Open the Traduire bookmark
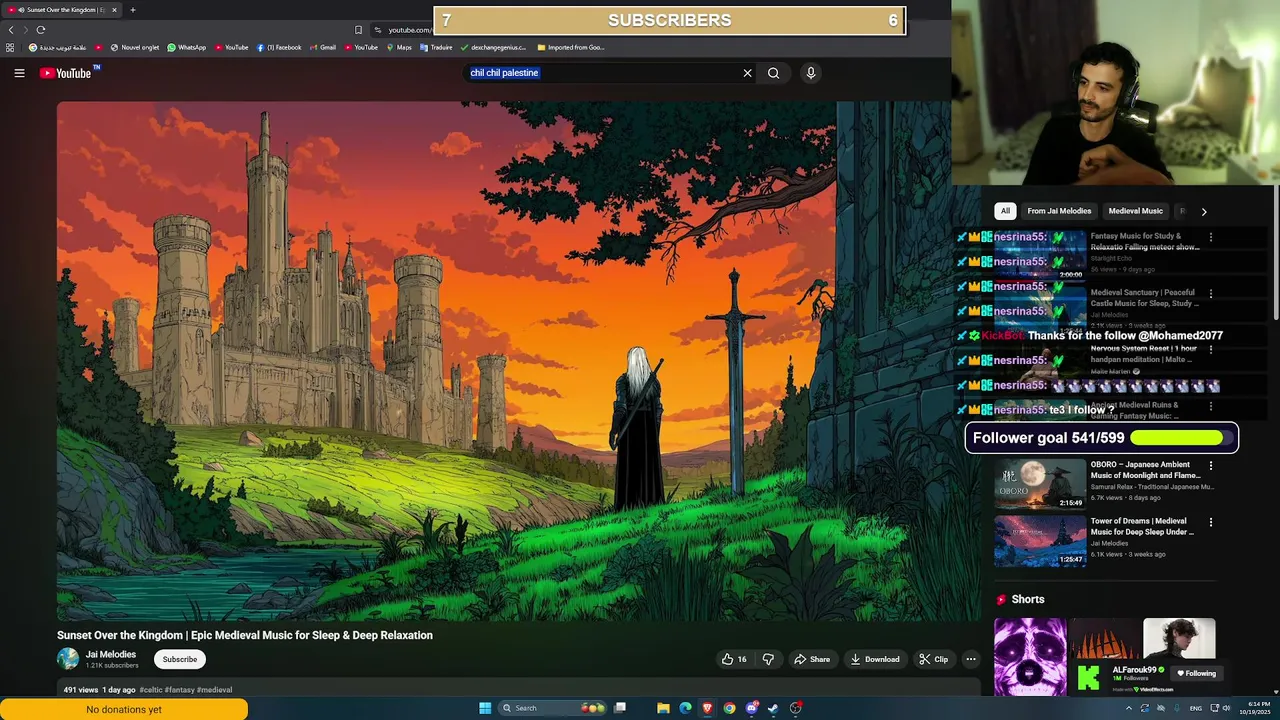 [436, 47]
